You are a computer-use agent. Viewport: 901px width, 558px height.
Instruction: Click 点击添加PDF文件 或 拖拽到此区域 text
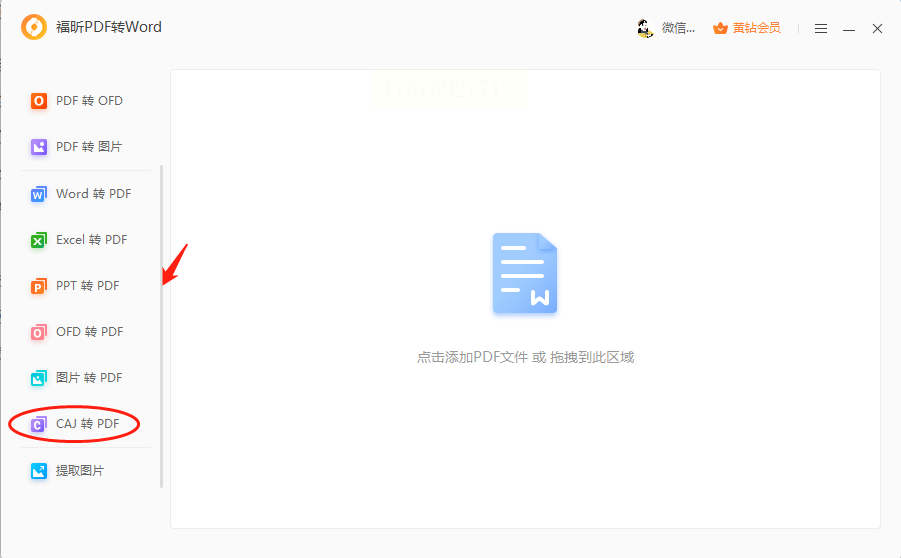(525, 357)
